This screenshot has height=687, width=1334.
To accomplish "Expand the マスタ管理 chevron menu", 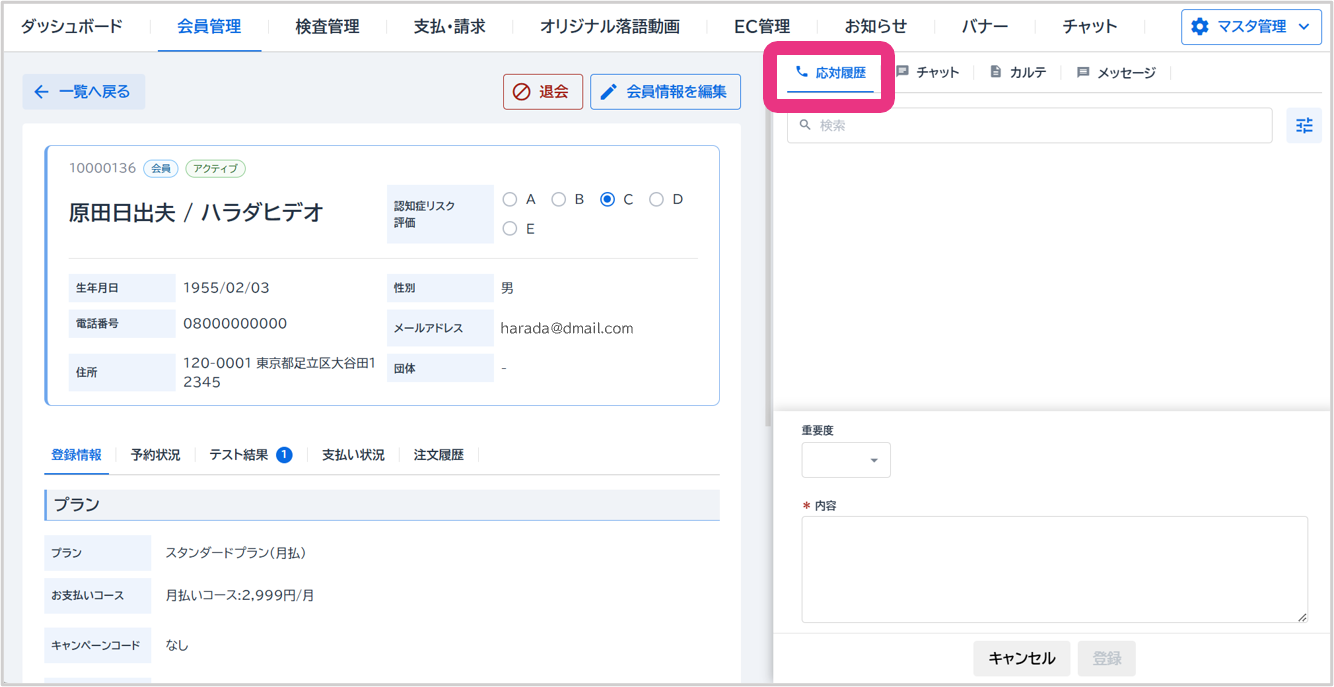I will pyautogui.click(x=1303, y=27).
